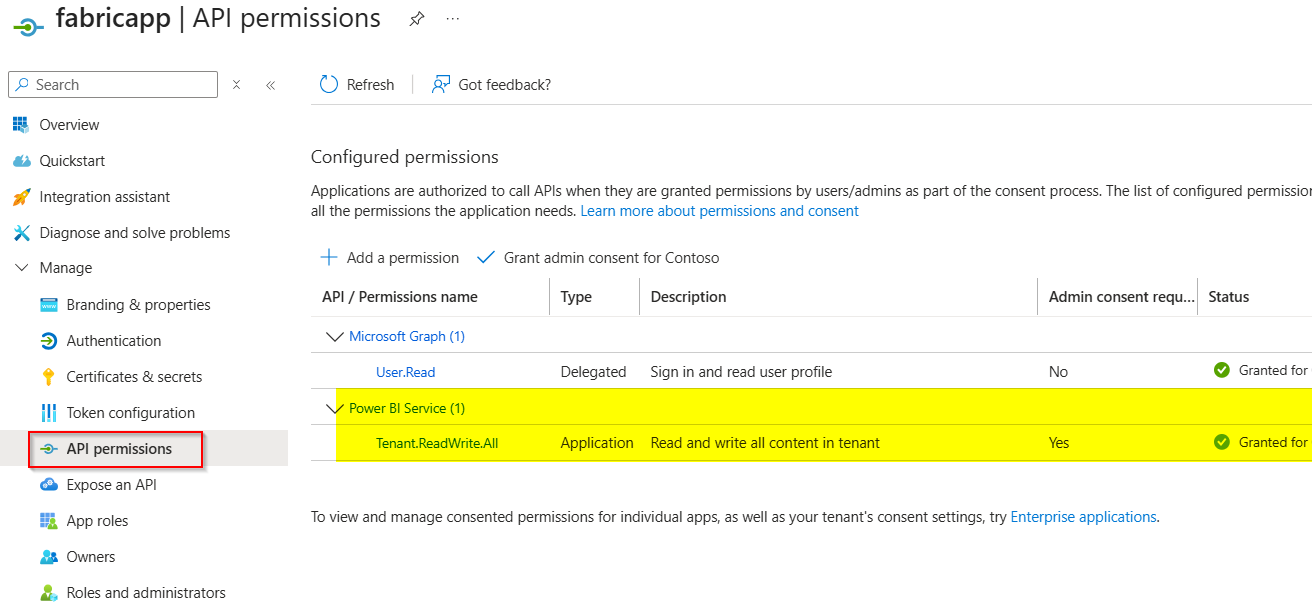This screenshot has height=614, width=1312.
Task: Click Grant admin consent for Contoso
Action: 611,258
